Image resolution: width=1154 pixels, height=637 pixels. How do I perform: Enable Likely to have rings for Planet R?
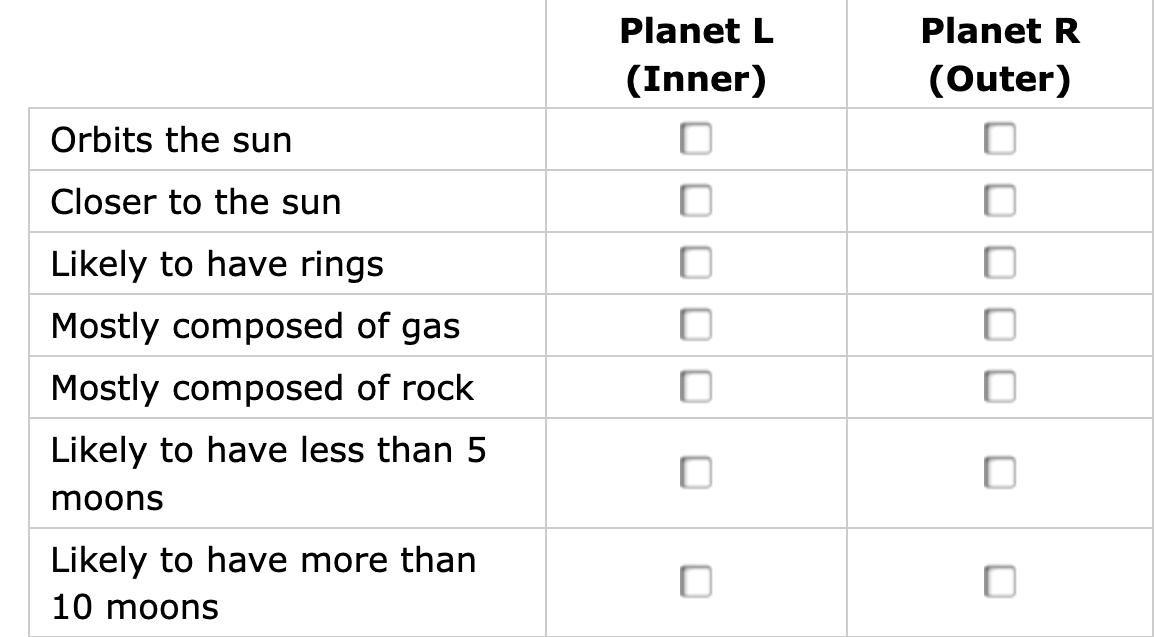(x=999, y=263)
